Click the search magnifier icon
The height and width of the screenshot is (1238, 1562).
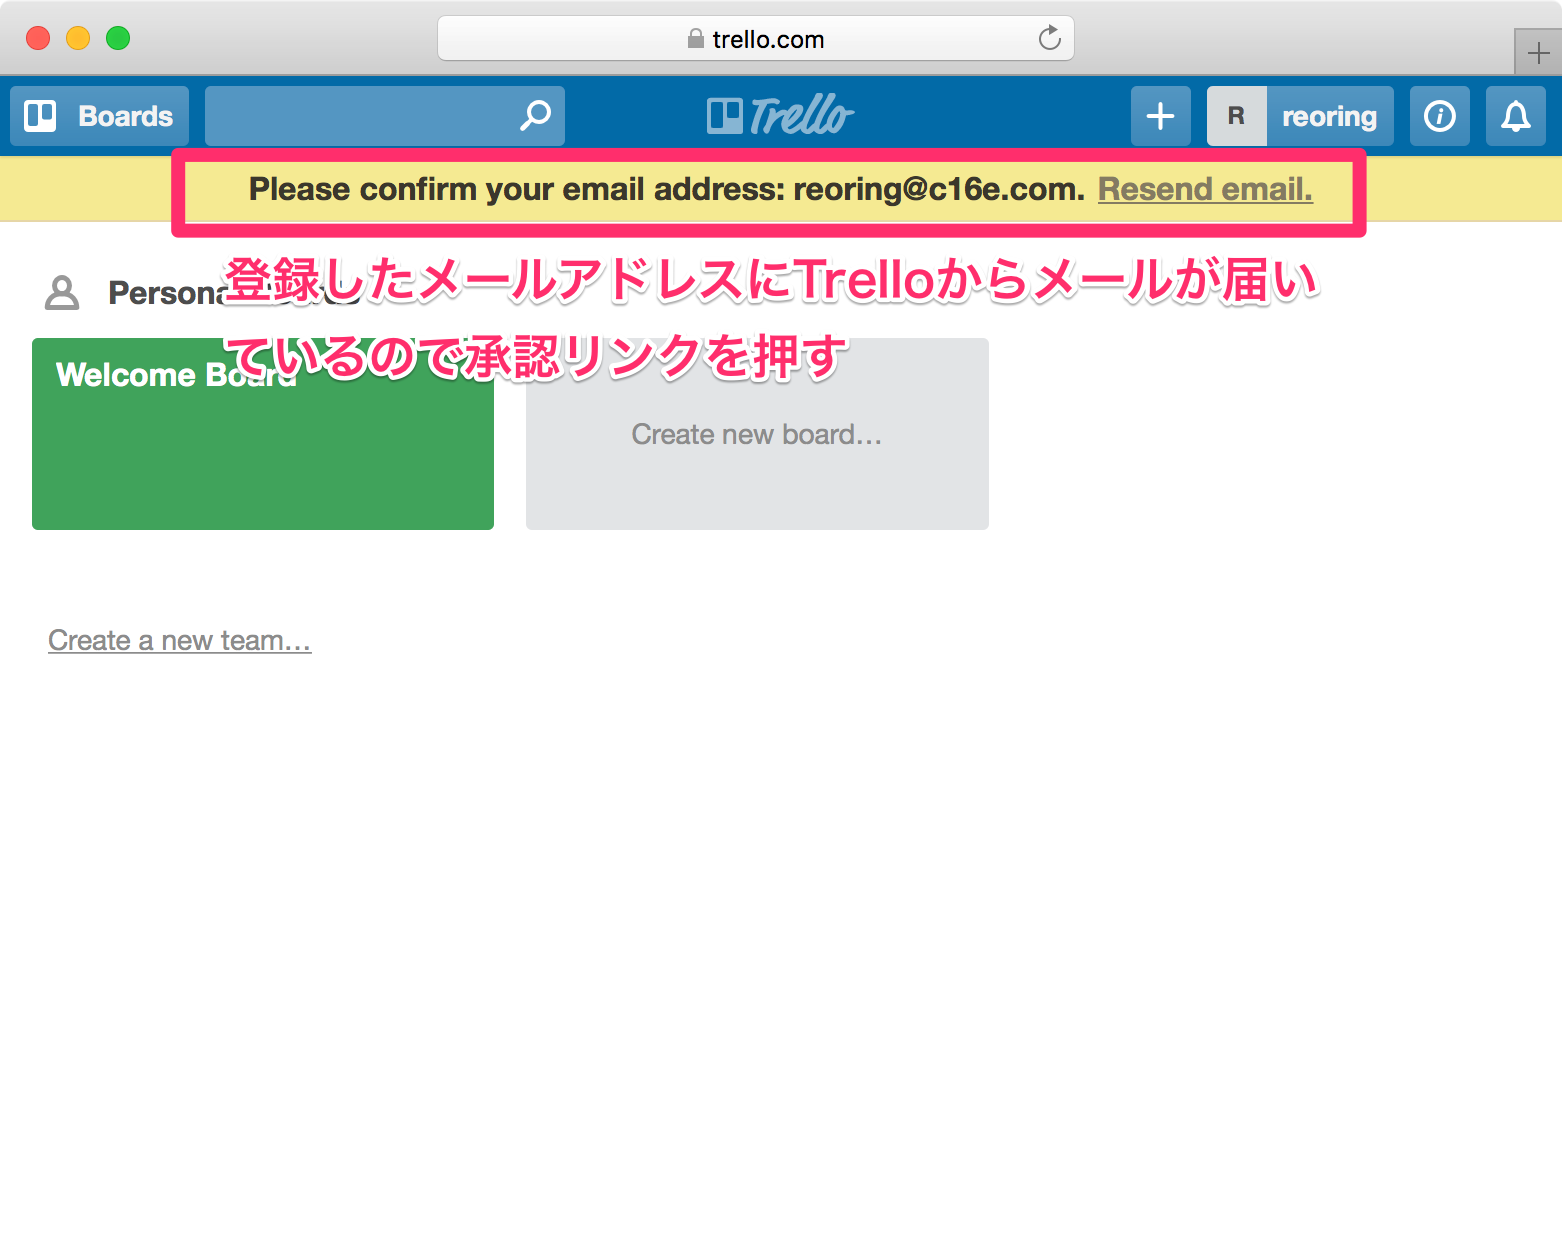tap(535, 116)
